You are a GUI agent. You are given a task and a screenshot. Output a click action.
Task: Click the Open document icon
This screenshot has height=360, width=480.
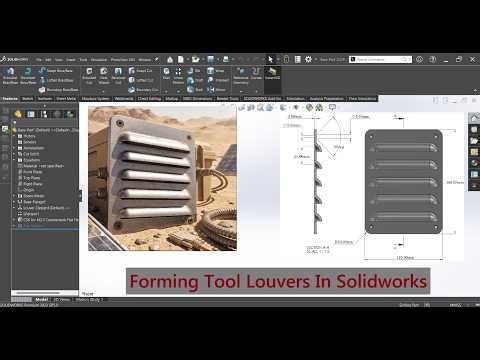(x=195, y=59)
